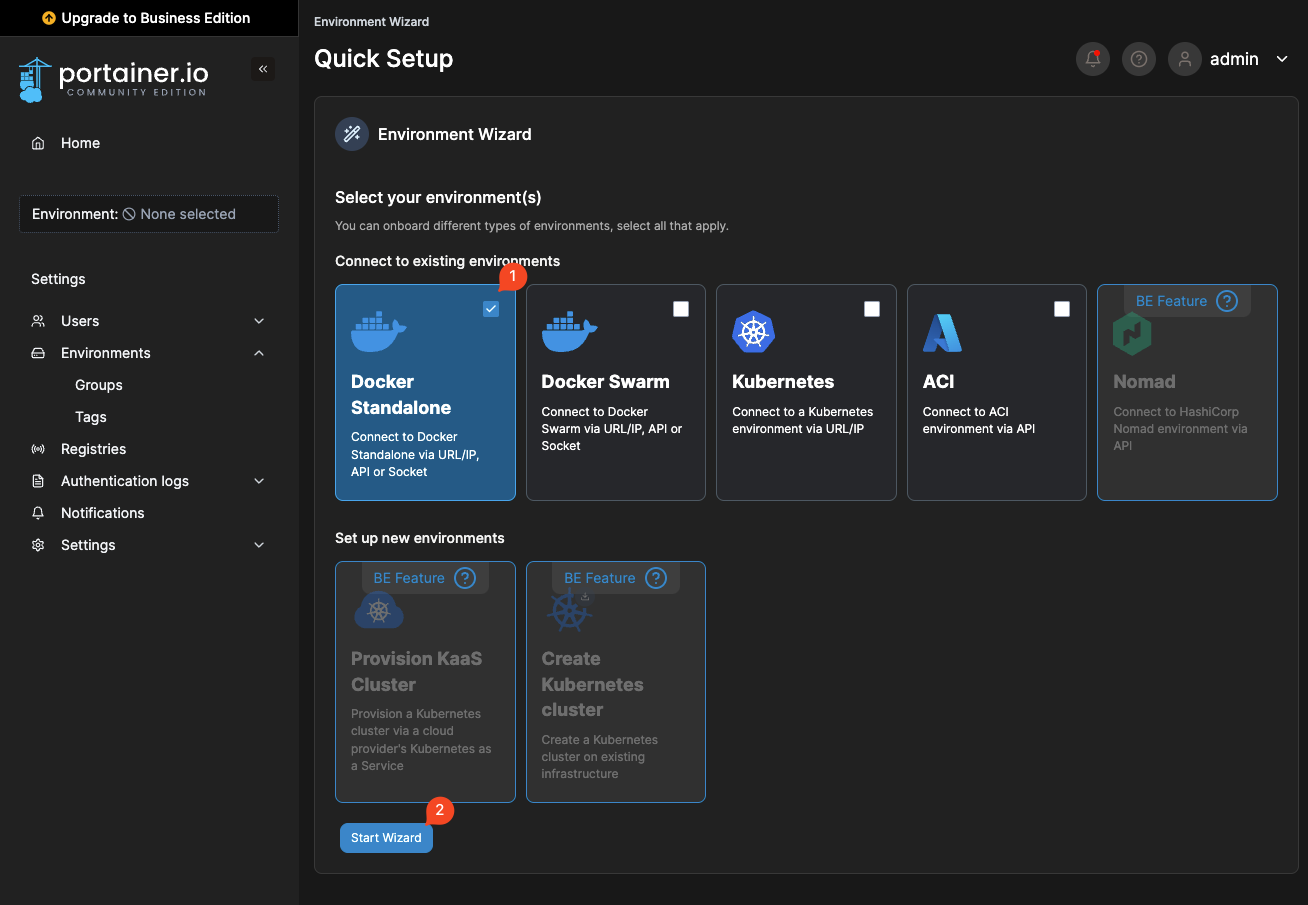
Task: Click the Docker Standalone whale icon
Action: tap(378, 331)
